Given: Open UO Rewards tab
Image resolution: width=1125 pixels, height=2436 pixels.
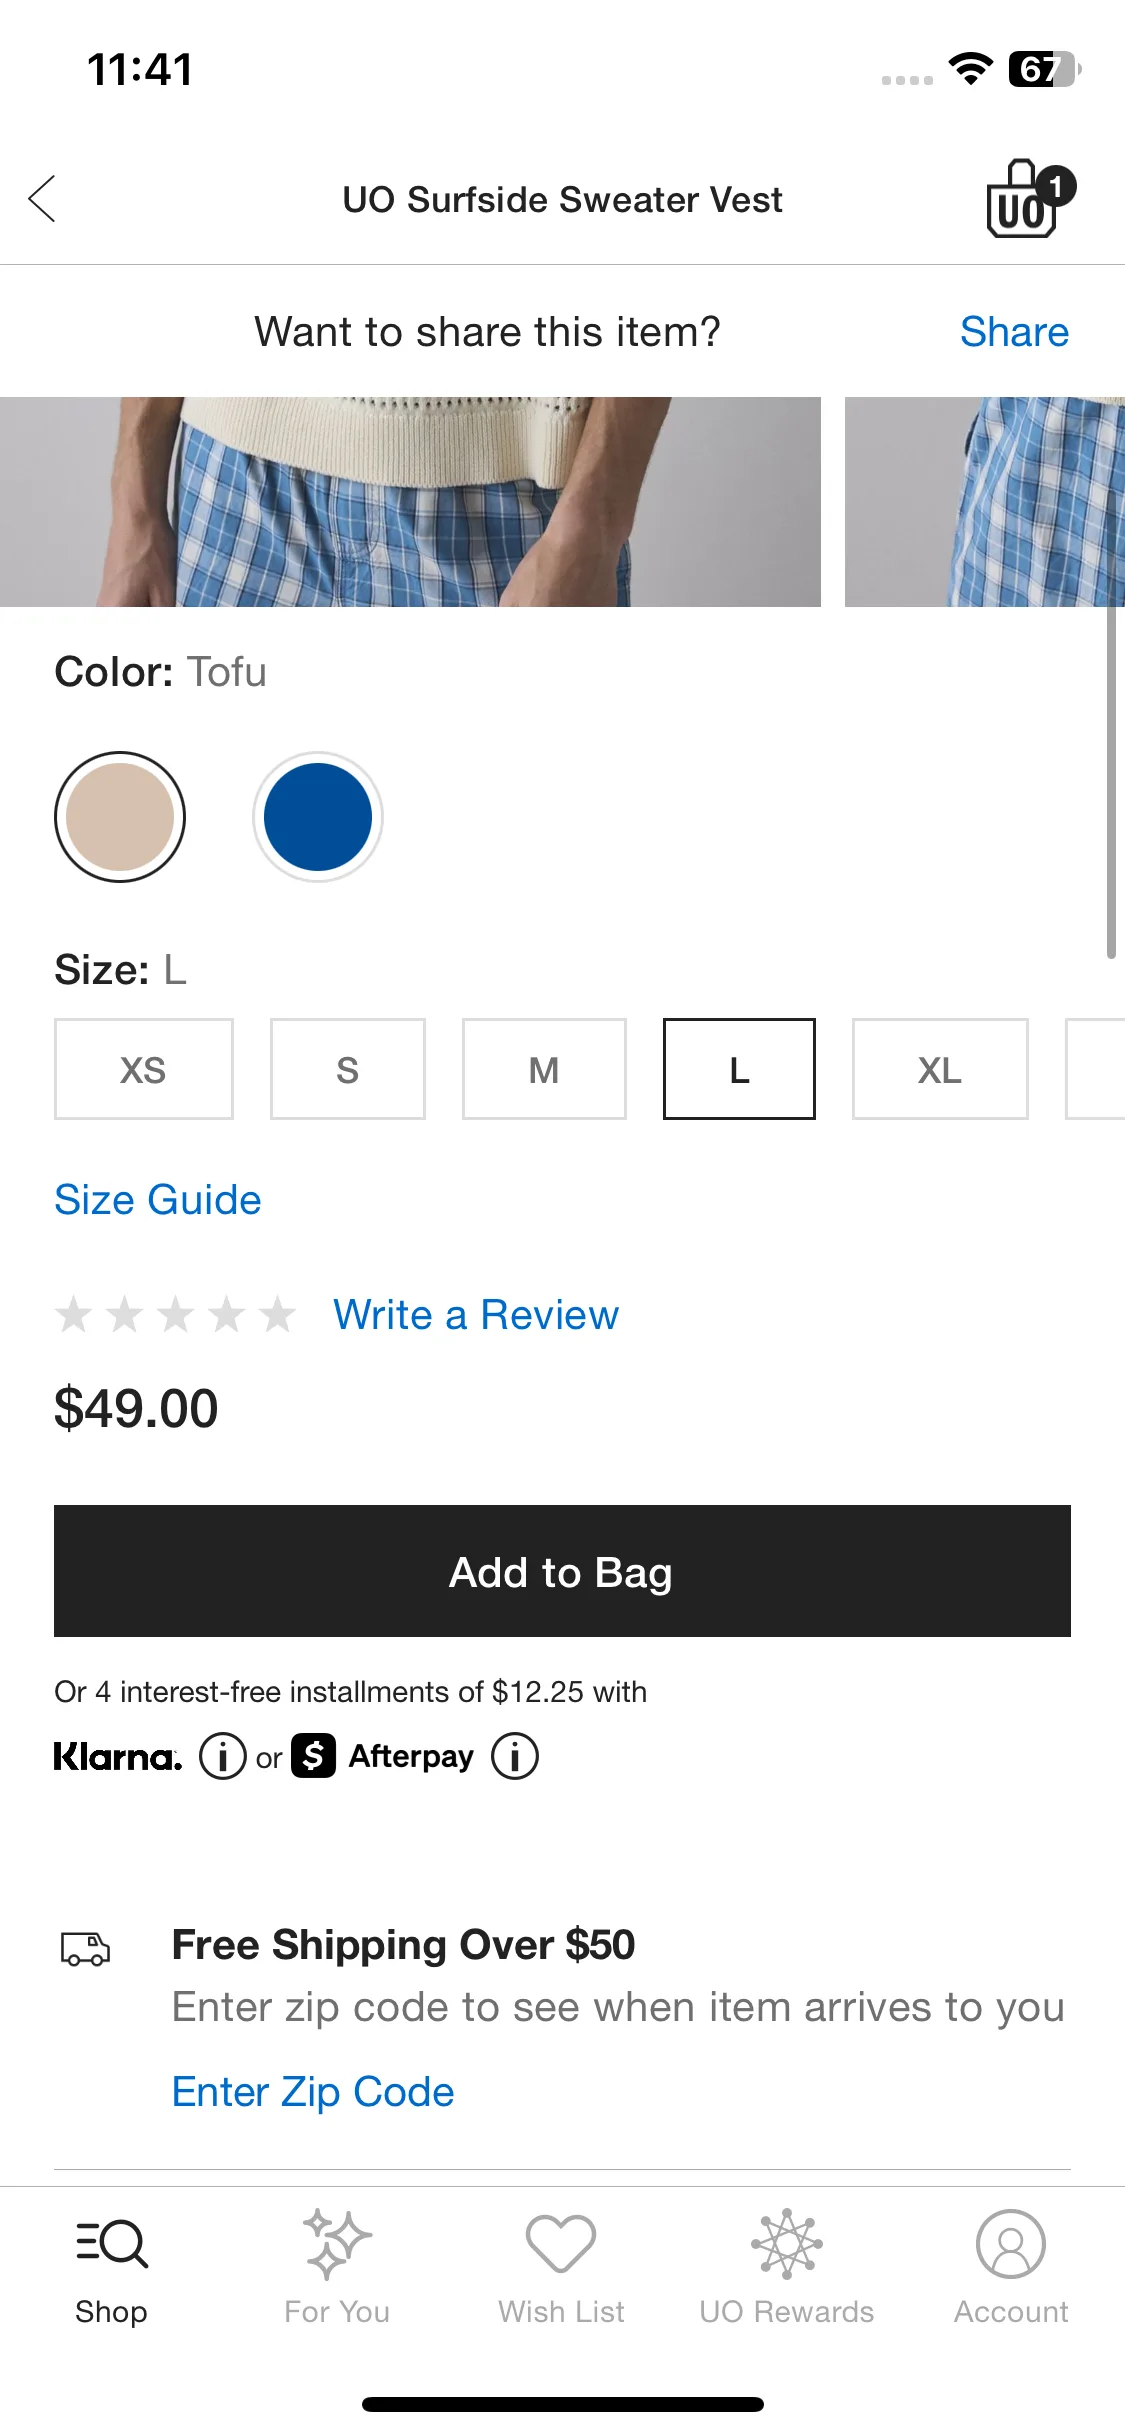Looking at the screenshot, I should point(786,2266).
